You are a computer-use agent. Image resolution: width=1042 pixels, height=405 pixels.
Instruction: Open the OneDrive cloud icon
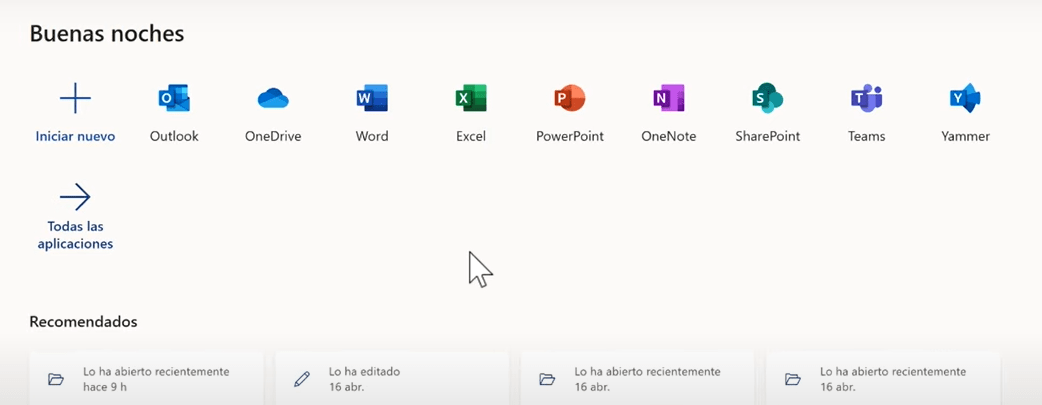coord(273,98)
